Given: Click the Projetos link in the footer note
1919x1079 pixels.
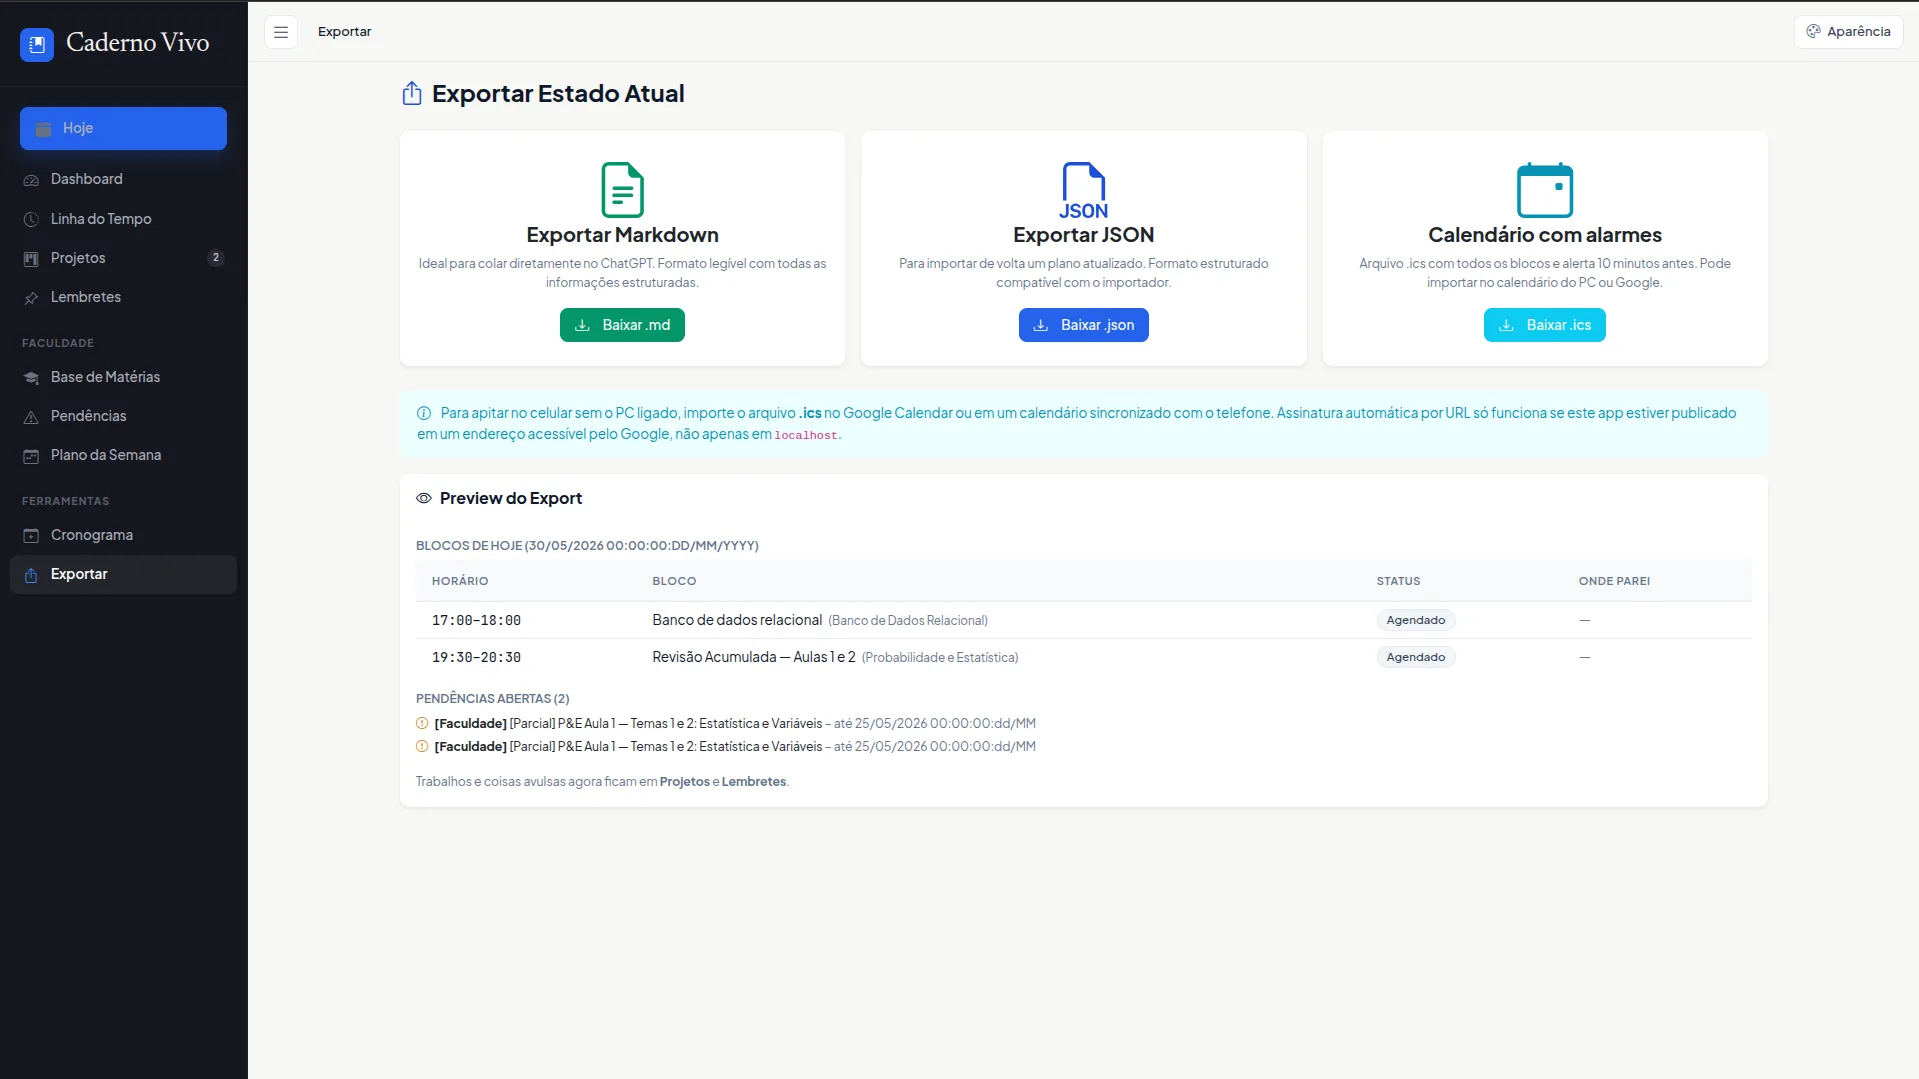Looking at the screenshot, I should [x=684, y=782].
